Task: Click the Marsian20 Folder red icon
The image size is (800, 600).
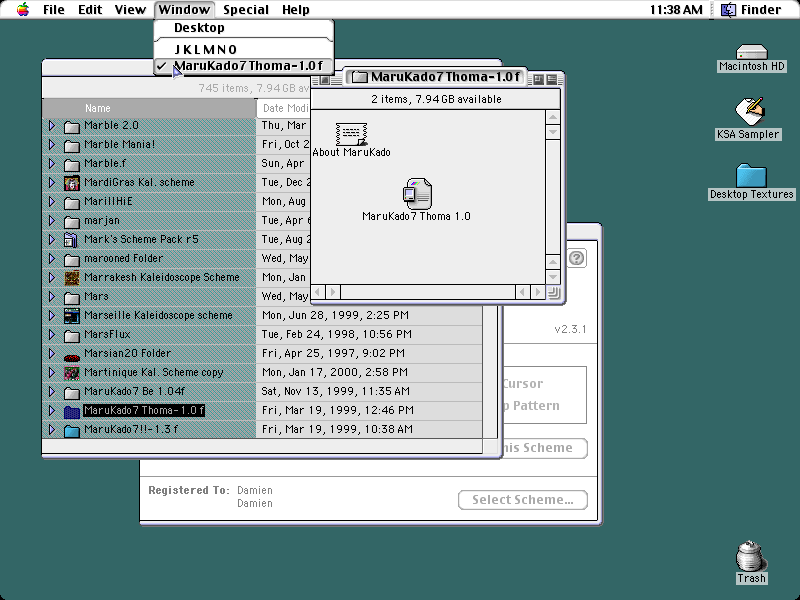Action: 72,356
